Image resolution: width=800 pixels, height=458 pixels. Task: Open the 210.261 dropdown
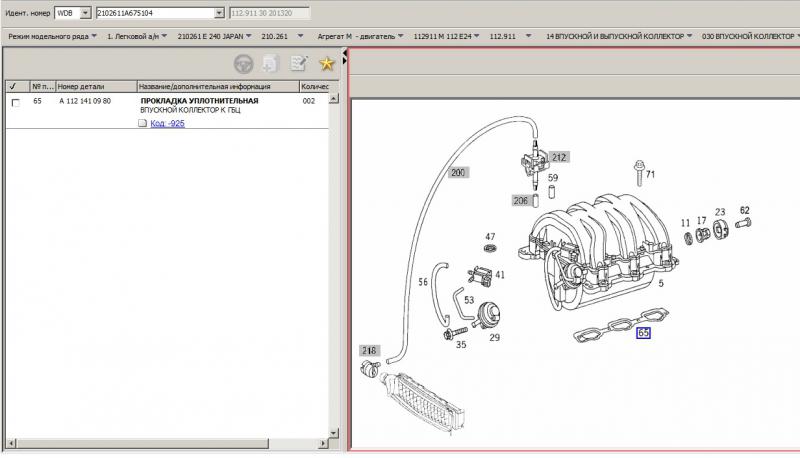click(282, 36)
